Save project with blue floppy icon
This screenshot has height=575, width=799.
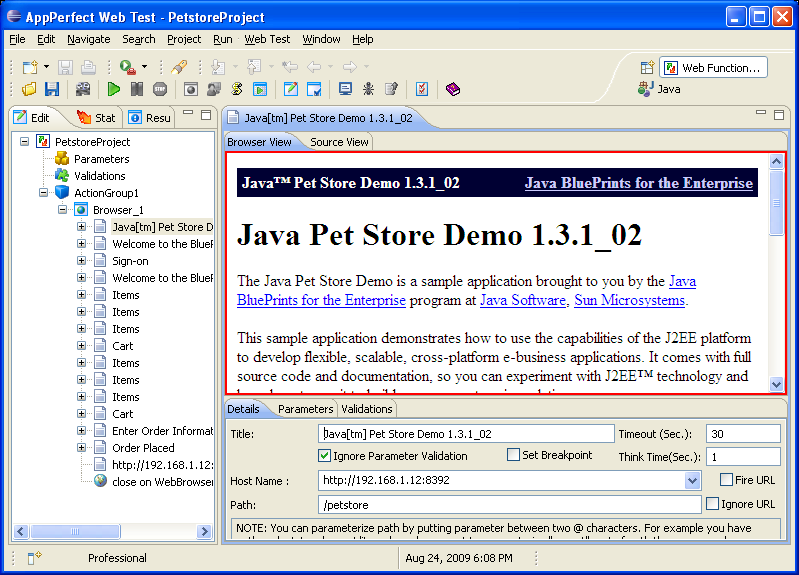52,89
